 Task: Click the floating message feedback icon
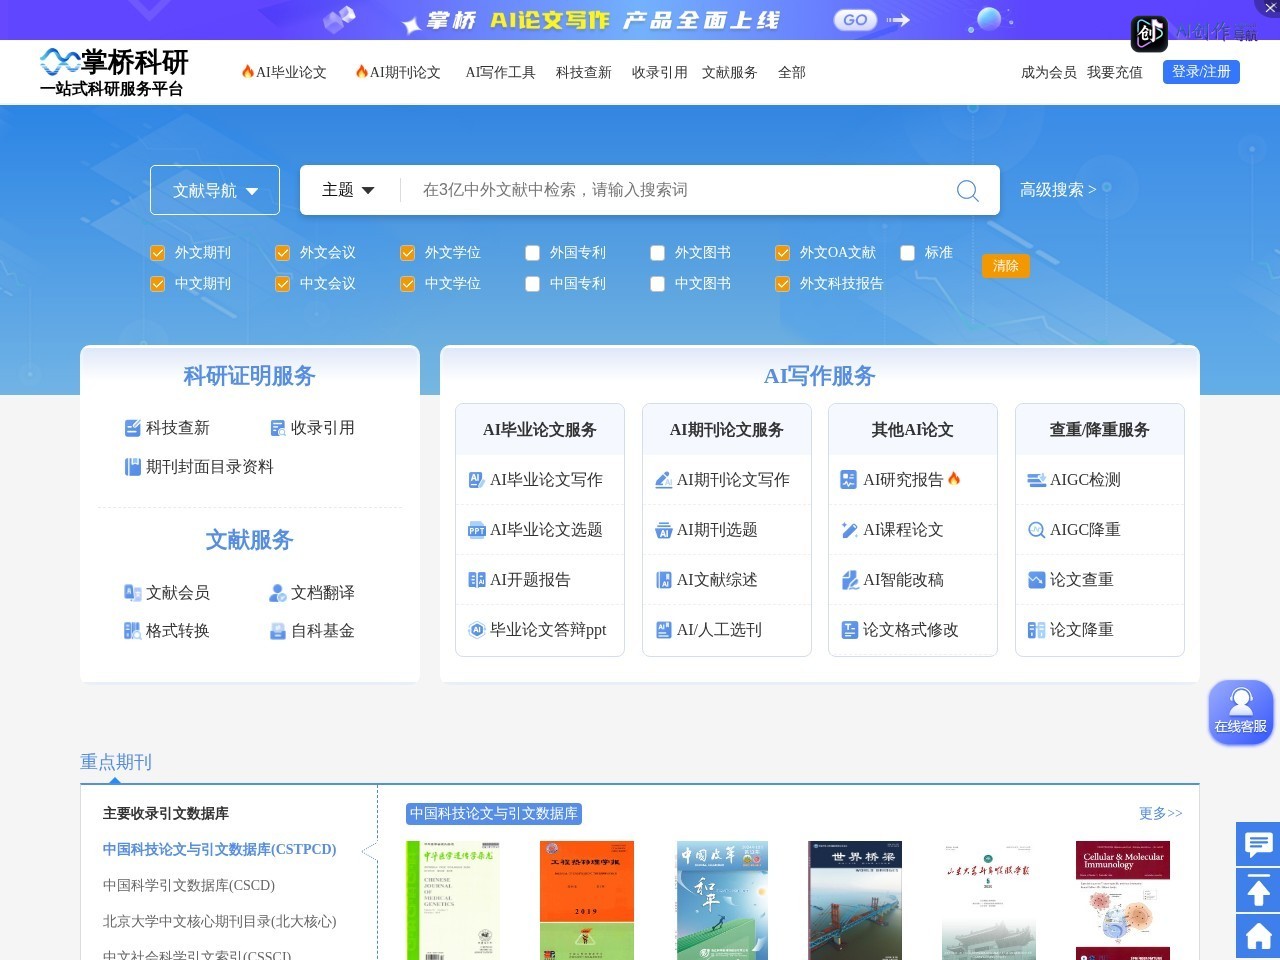tap(1258, 844)
